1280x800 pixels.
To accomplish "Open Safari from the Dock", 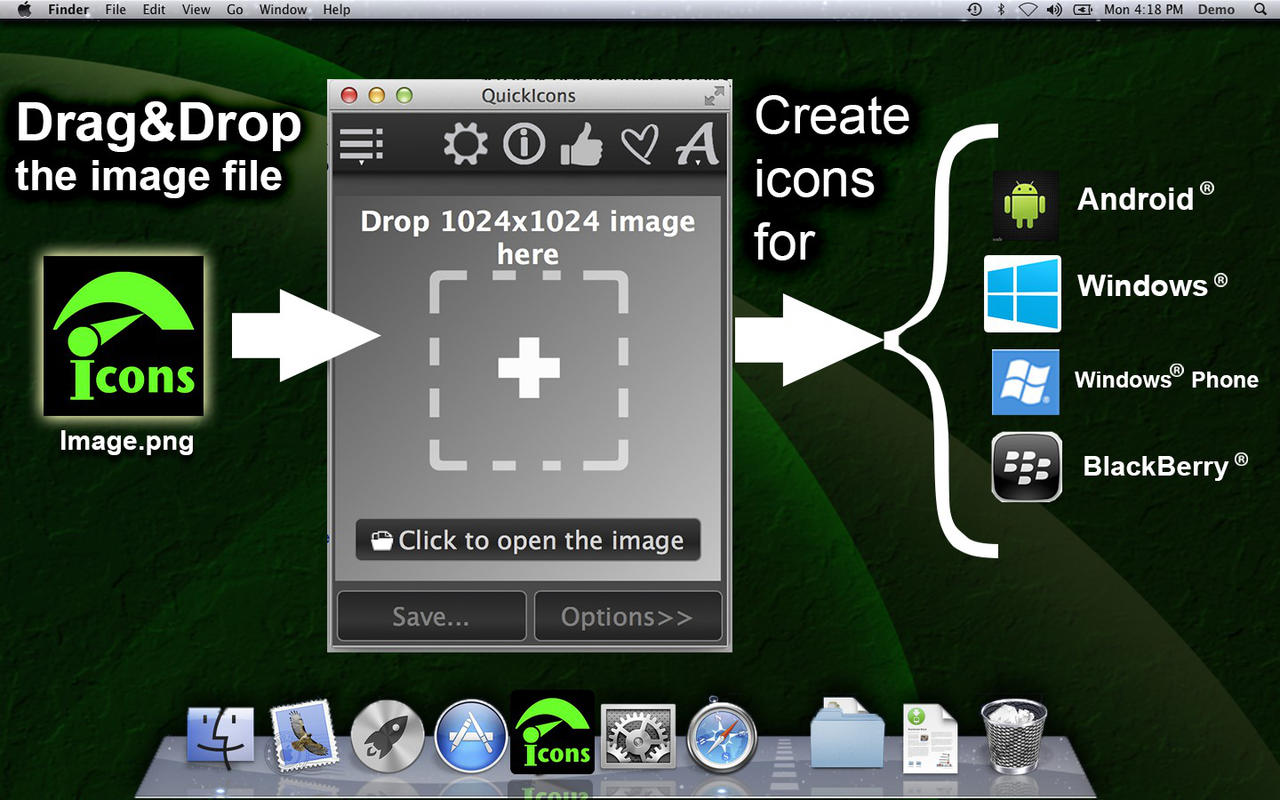I will [722, 736].
